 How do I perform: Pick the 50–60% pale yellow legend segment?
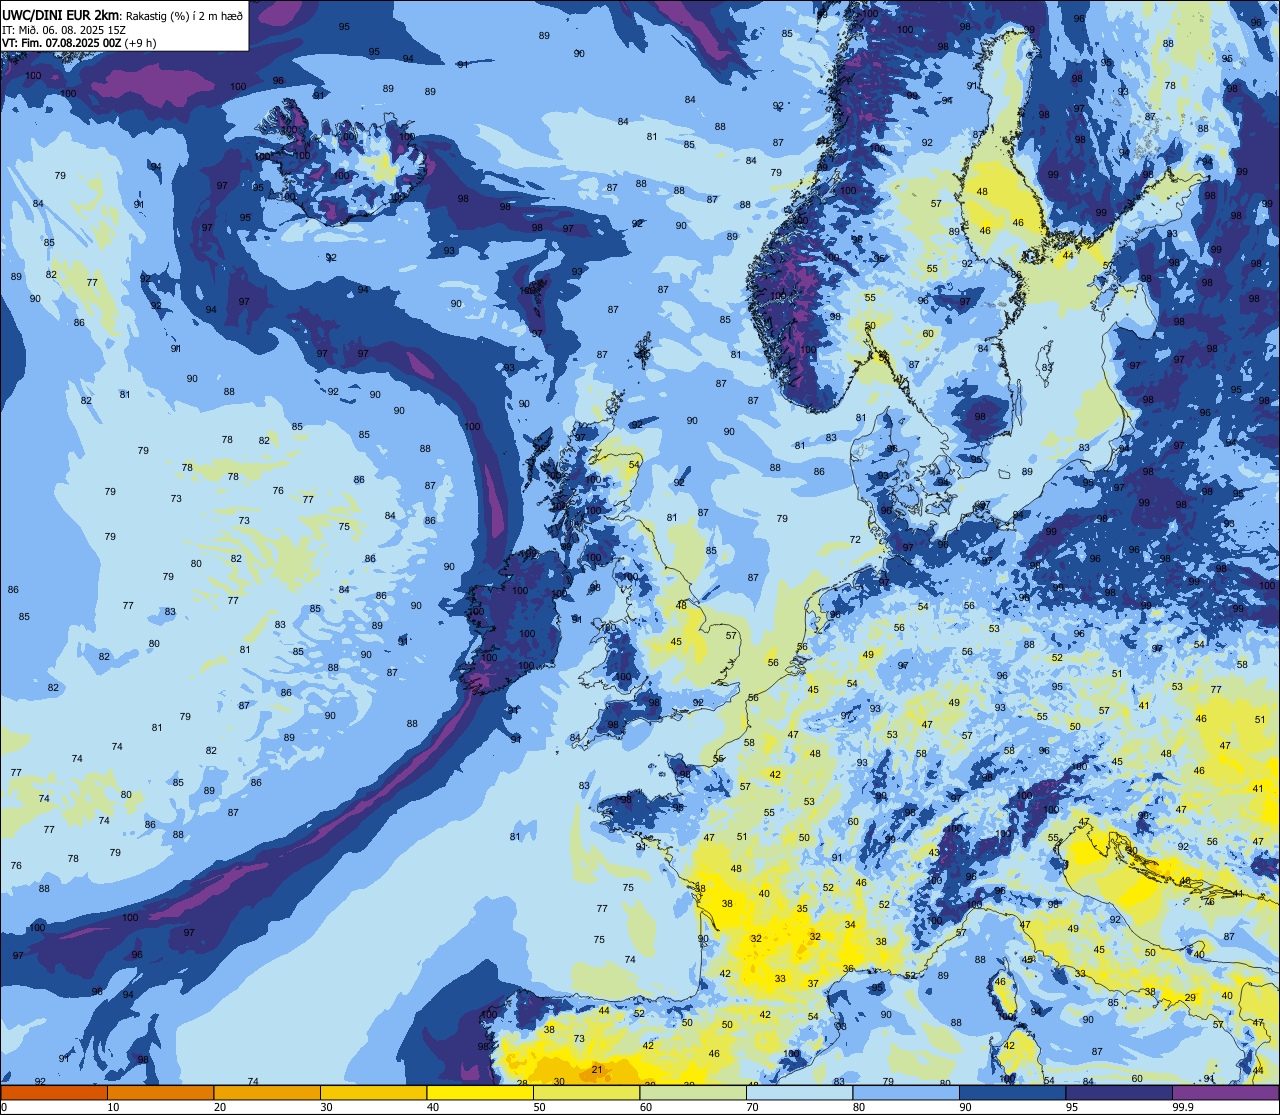pyautogui.click(x=587, y=1092)
